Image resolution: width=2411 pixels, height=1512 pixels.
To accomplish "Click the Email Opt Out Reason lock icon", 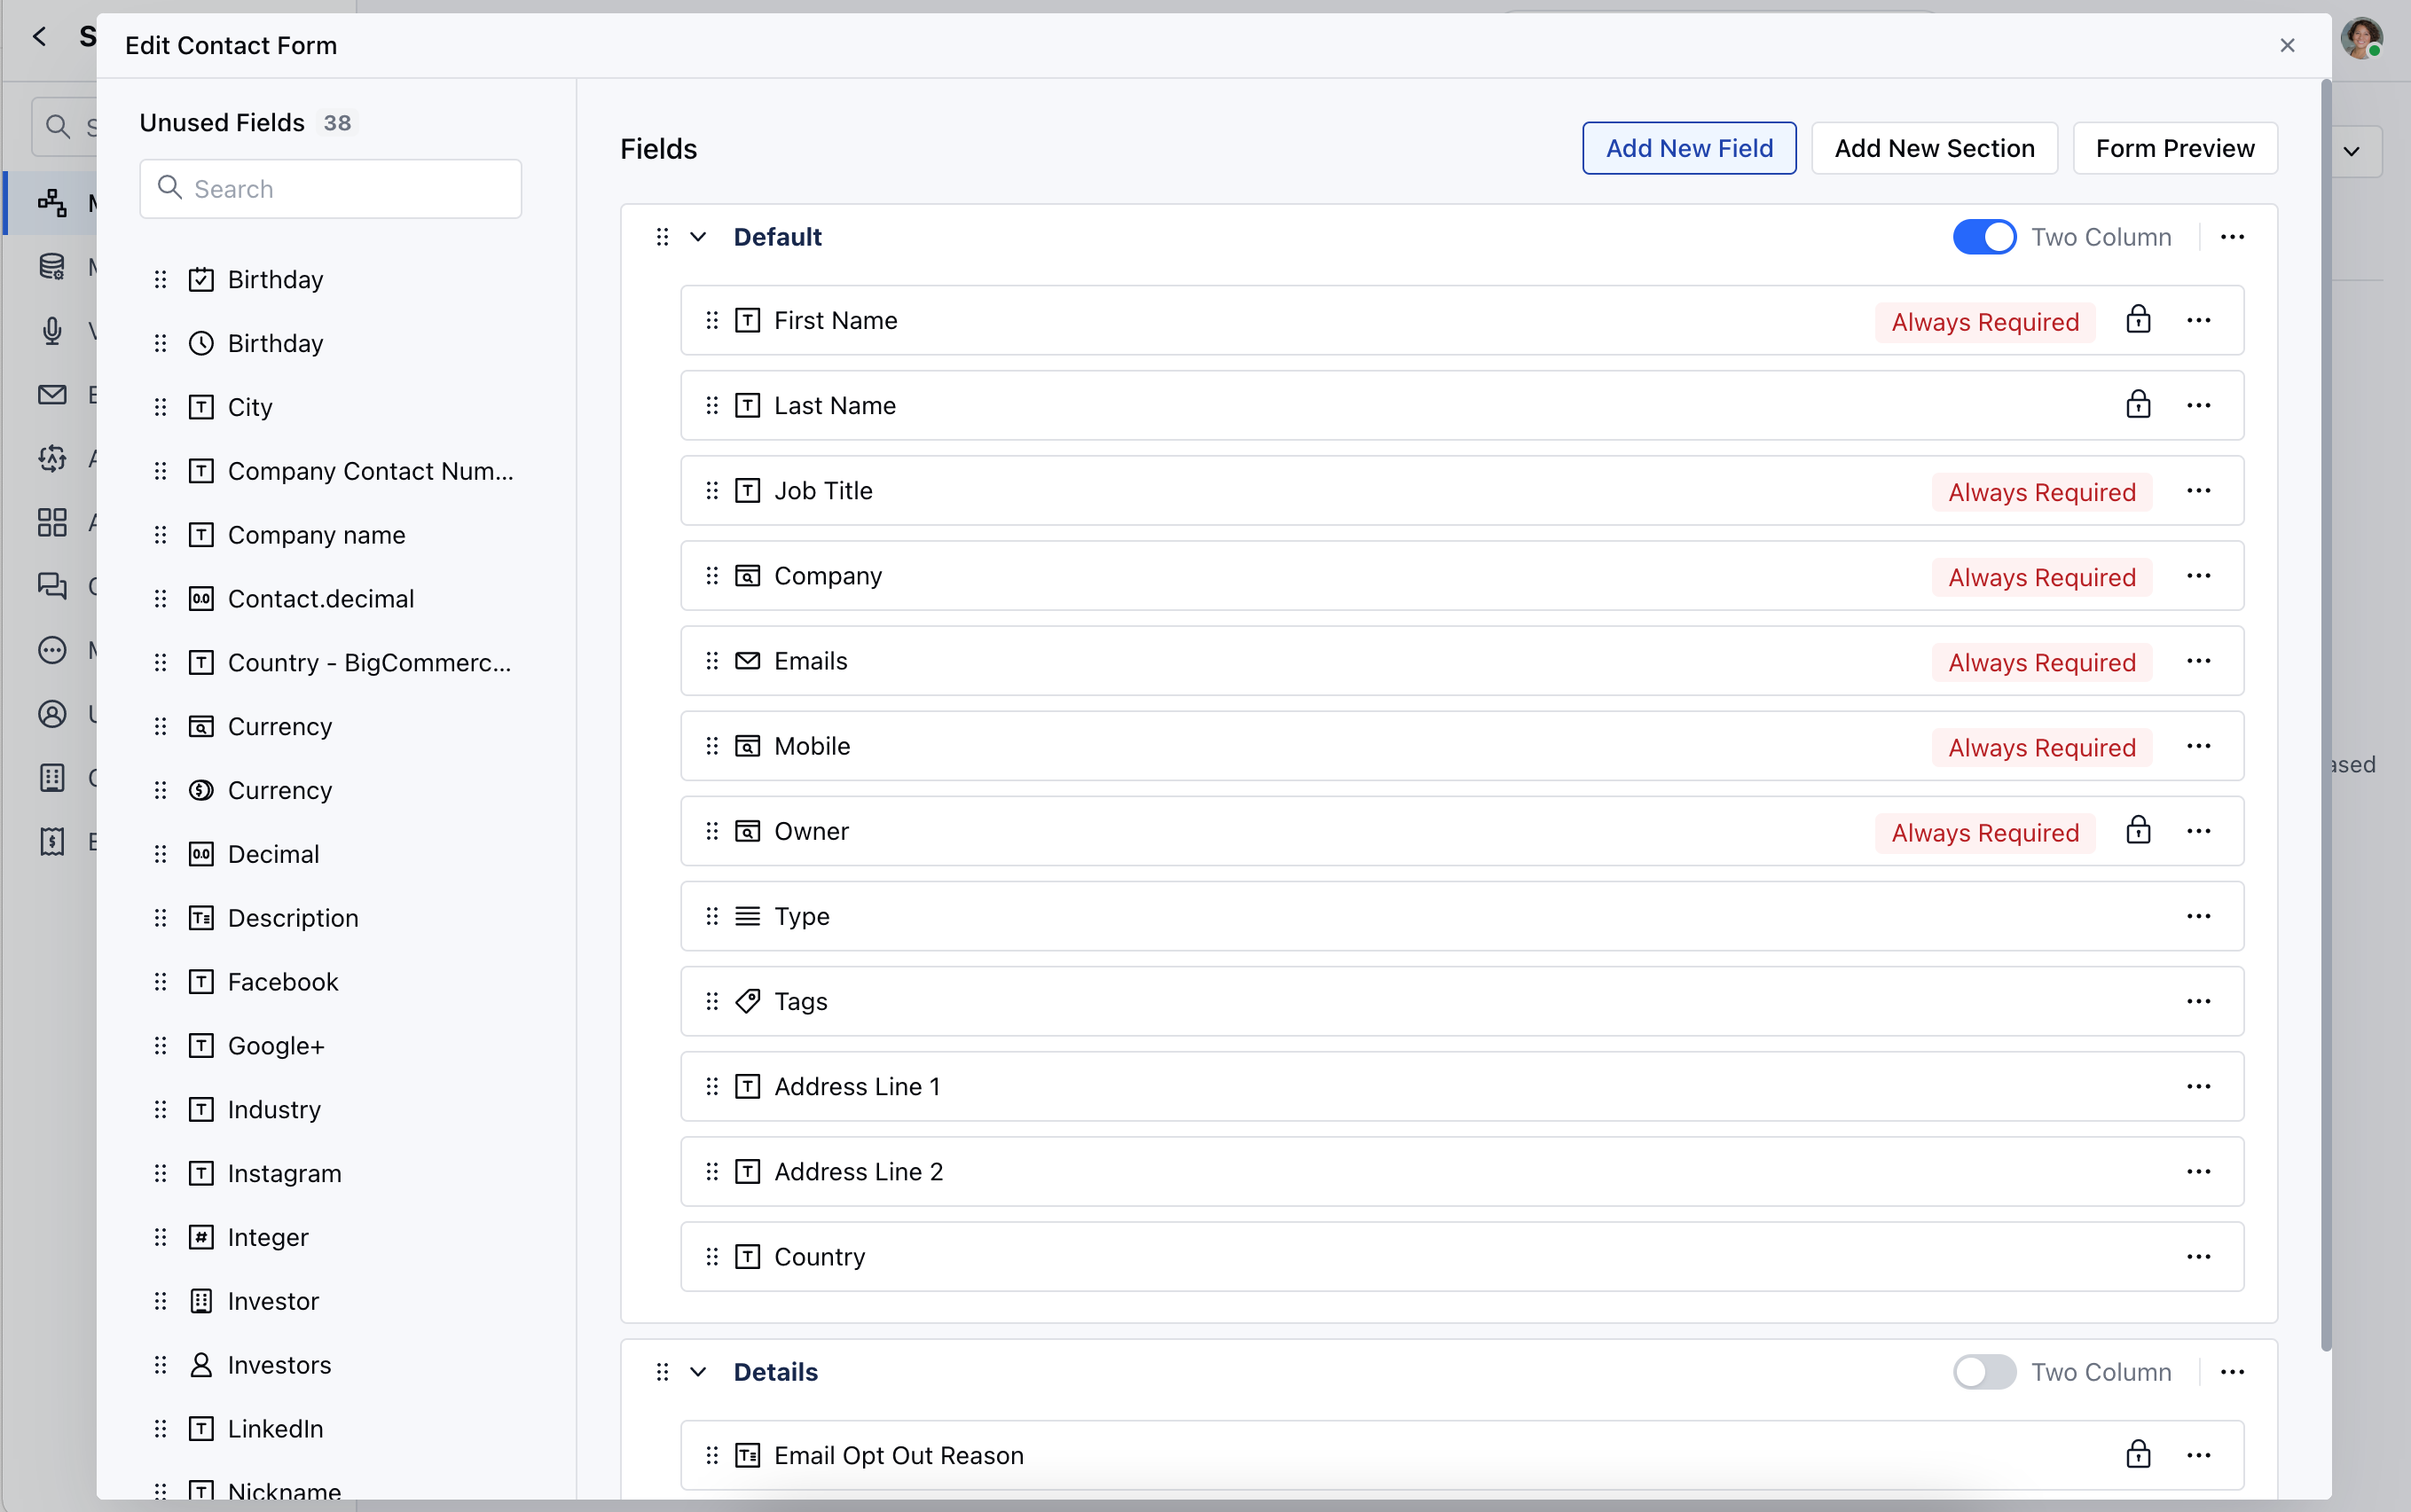I will coord(2137,1455).
